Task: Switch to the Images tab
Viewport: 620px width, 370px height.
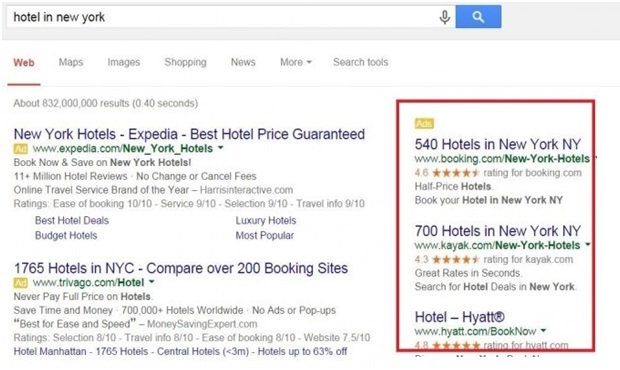Action: tap(124, 62)
